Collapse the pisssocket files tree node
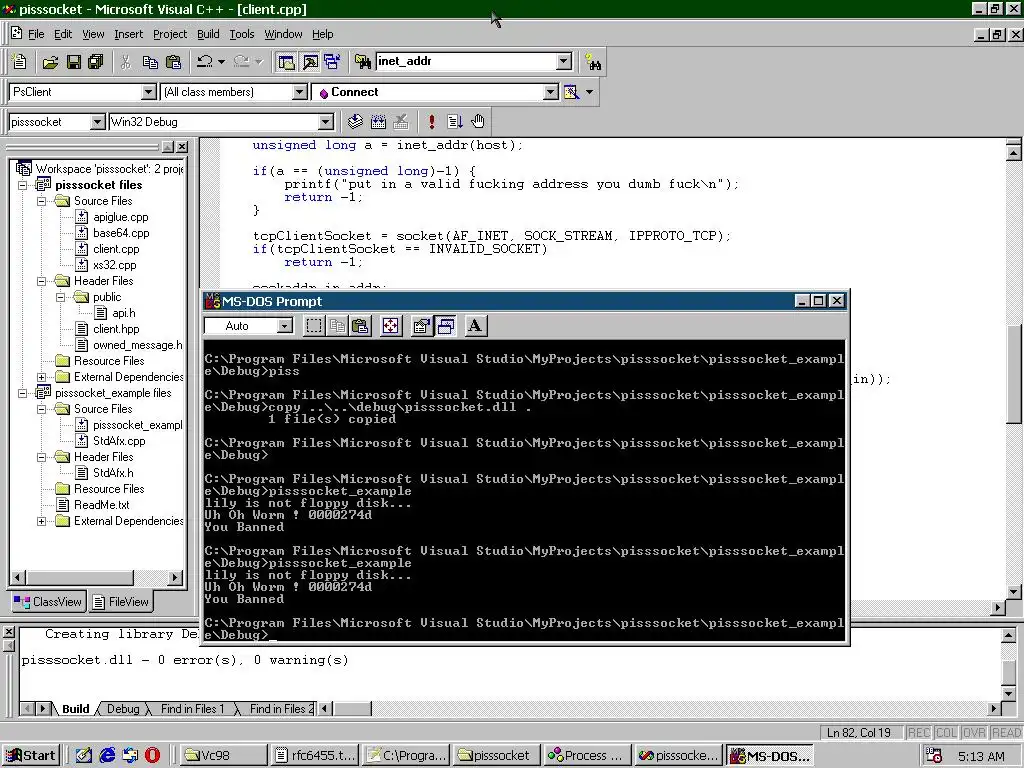Screen dimensions: 1024x768 23,185
